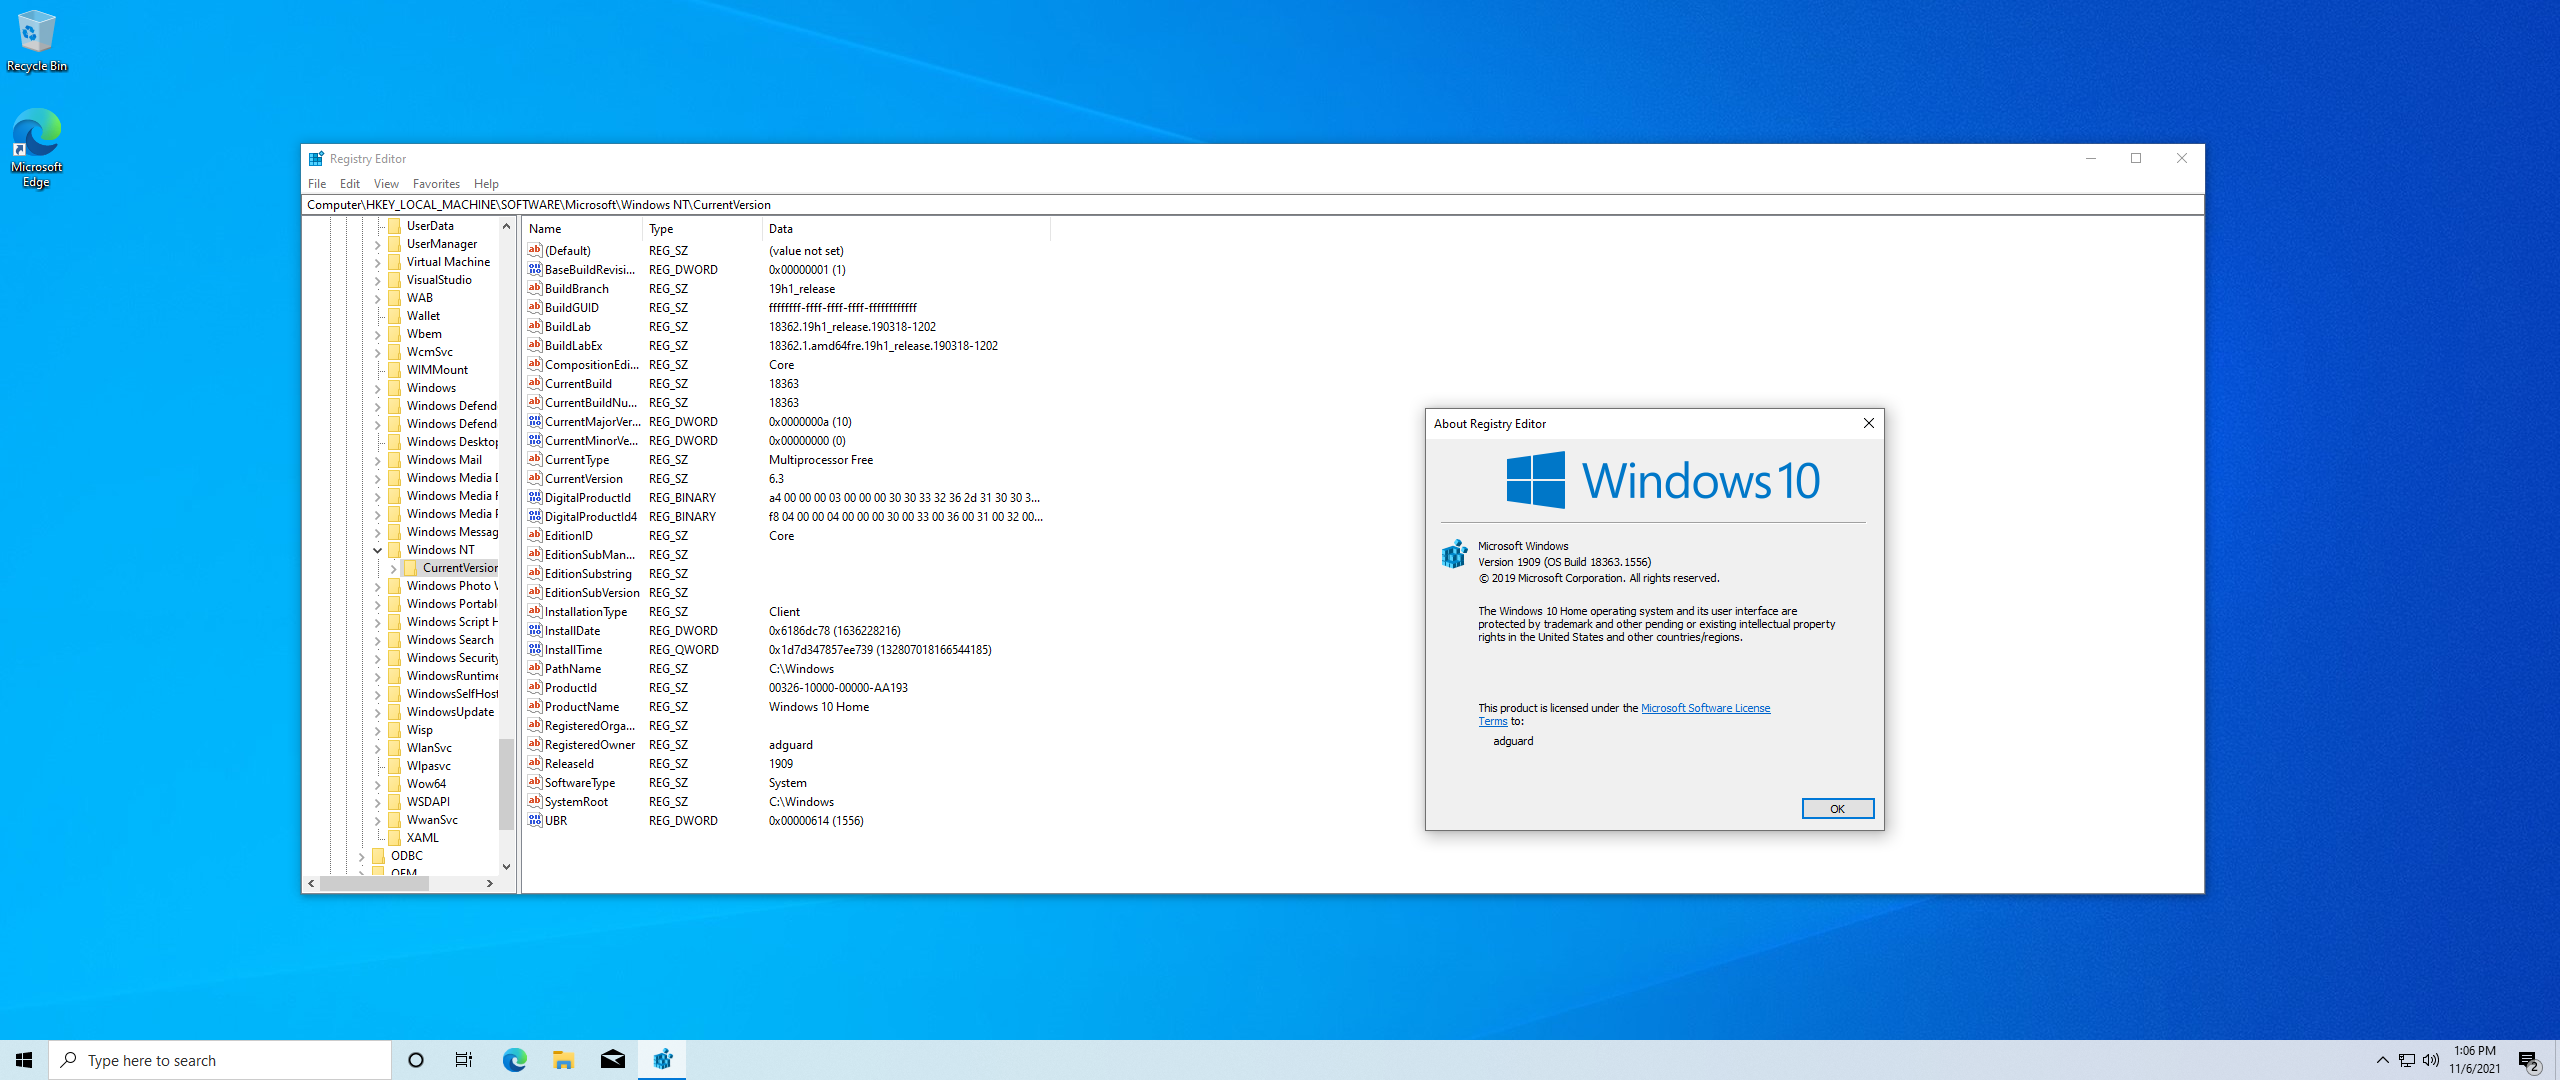The height and width of the screenshot is (1080, 2560).
Task: Expand the ODBC tree node
Action: coord(361,856)
